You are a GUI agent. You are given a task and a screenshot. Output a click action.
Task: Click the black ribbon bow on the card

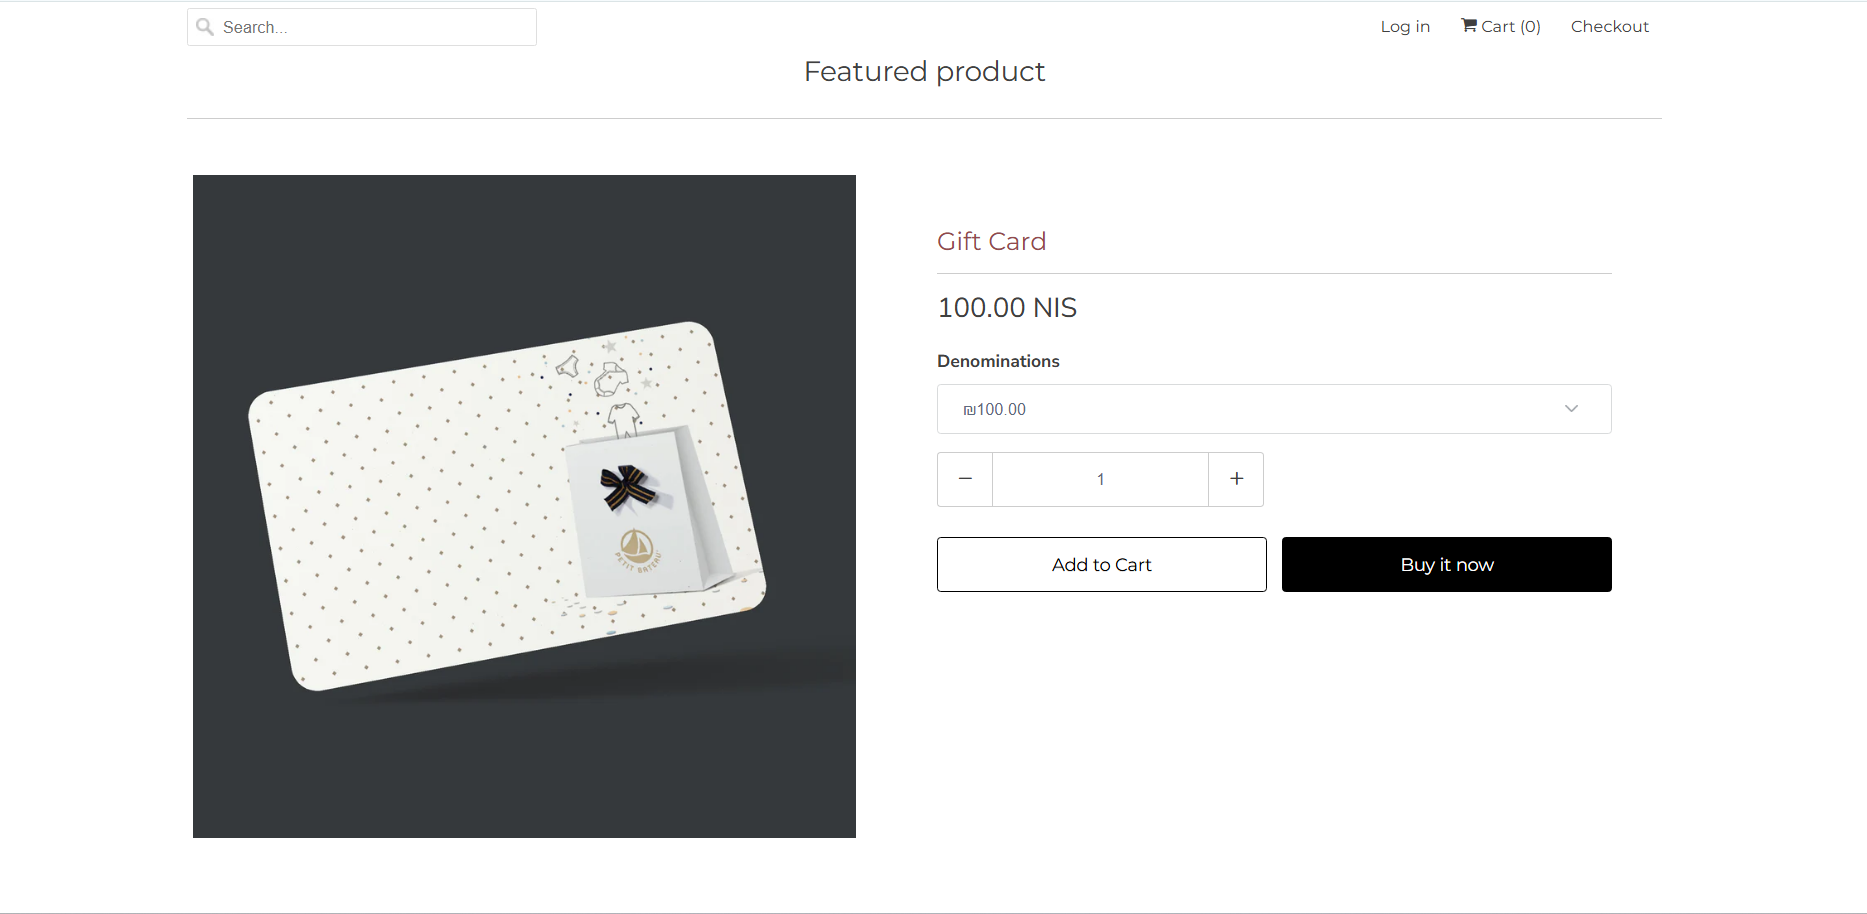tap(627, 487)
